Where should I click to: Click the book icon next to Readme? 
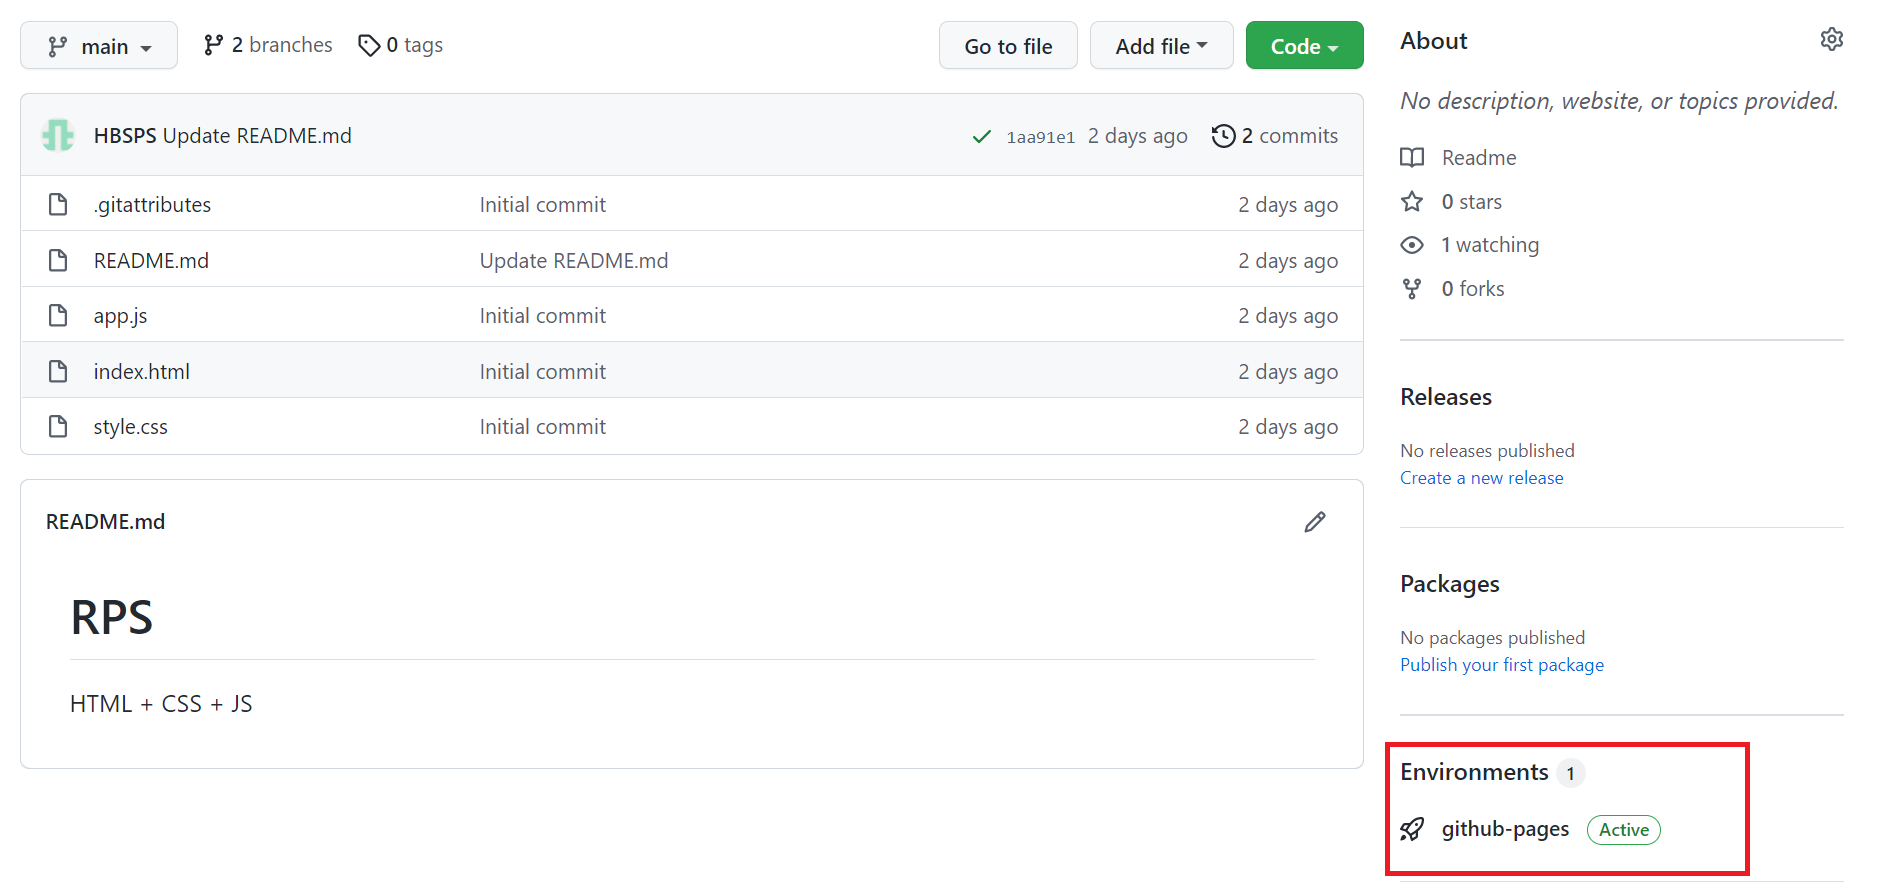pyautogui.click(x=1412, y=158)
